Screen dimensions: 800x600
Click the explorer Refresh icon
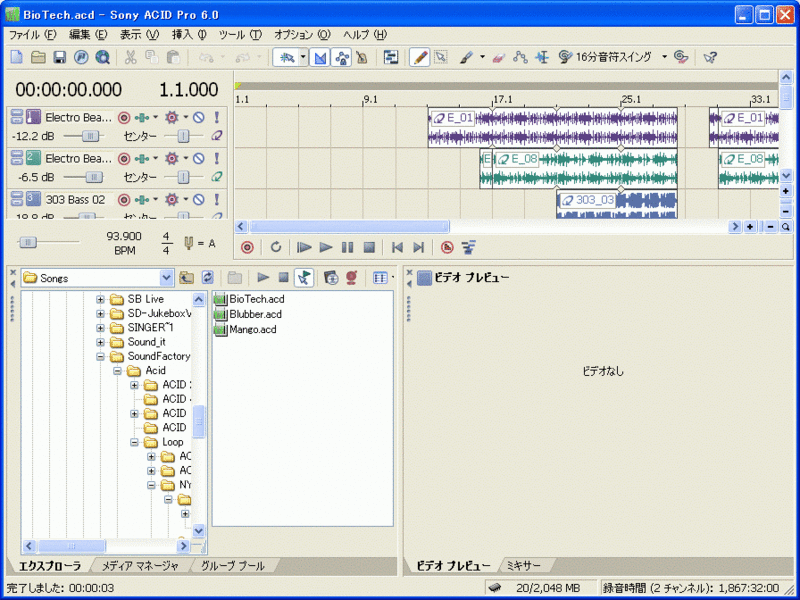[208, 278]
